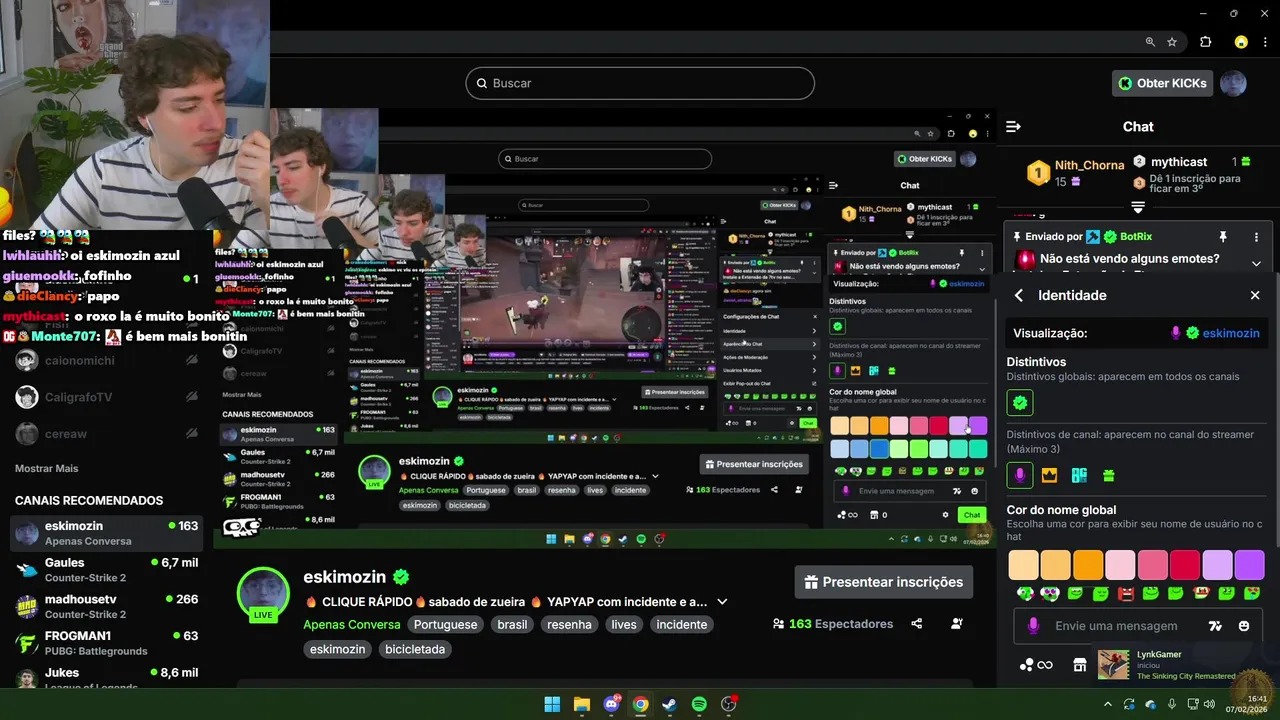Unpin the BotRix pinned message
Screen dimensions: 1280x720
[x=1222, y=237]
